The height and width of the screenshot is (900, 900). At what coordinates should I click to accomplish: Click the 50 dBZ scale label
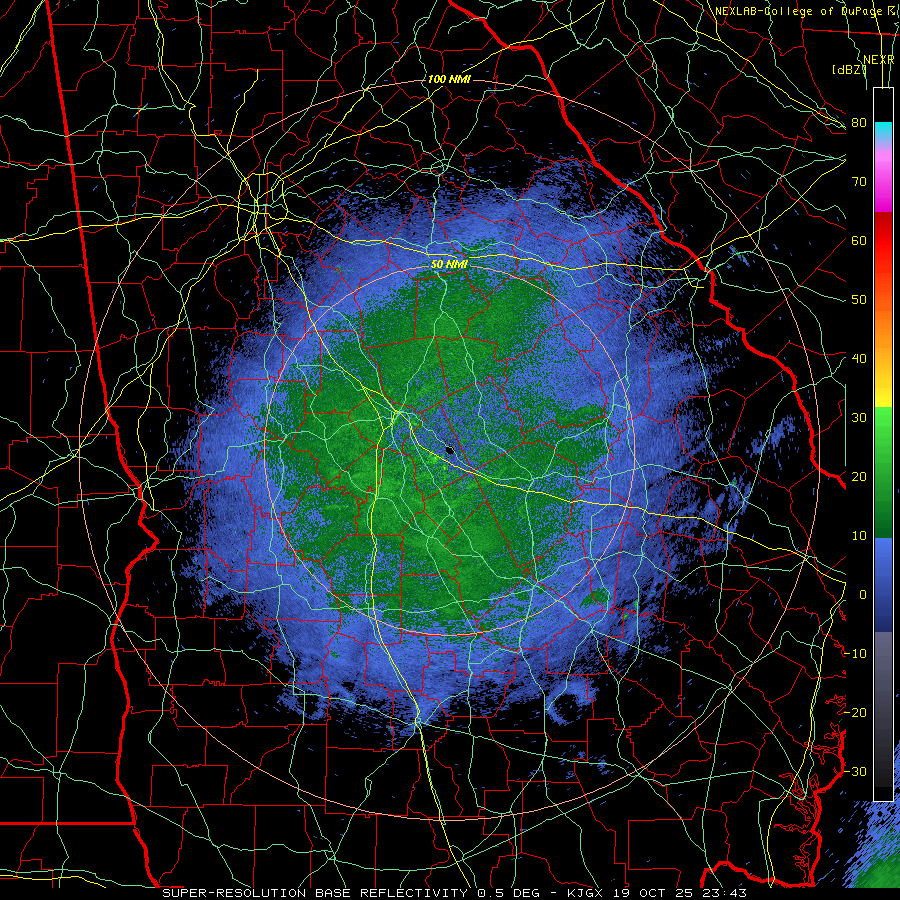click(x=859, y=300)
